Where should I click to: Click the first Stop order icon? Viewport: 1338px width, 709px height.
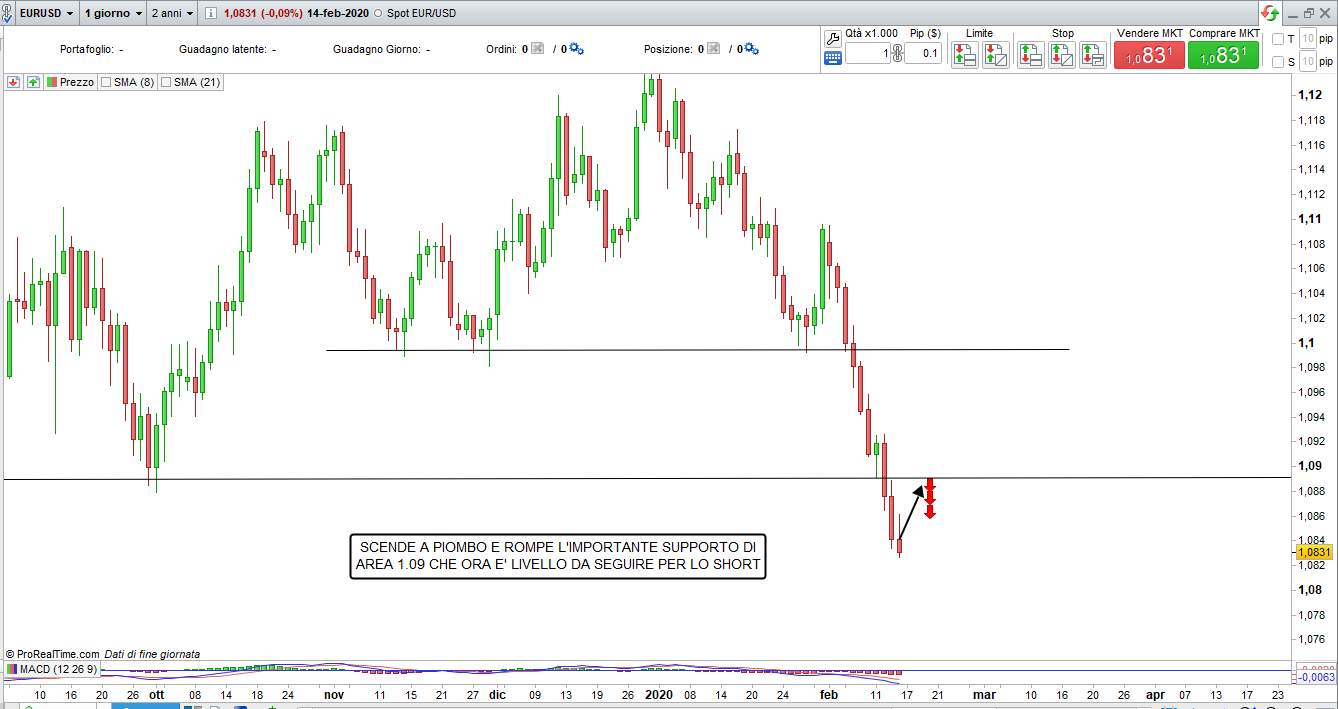1031,55
